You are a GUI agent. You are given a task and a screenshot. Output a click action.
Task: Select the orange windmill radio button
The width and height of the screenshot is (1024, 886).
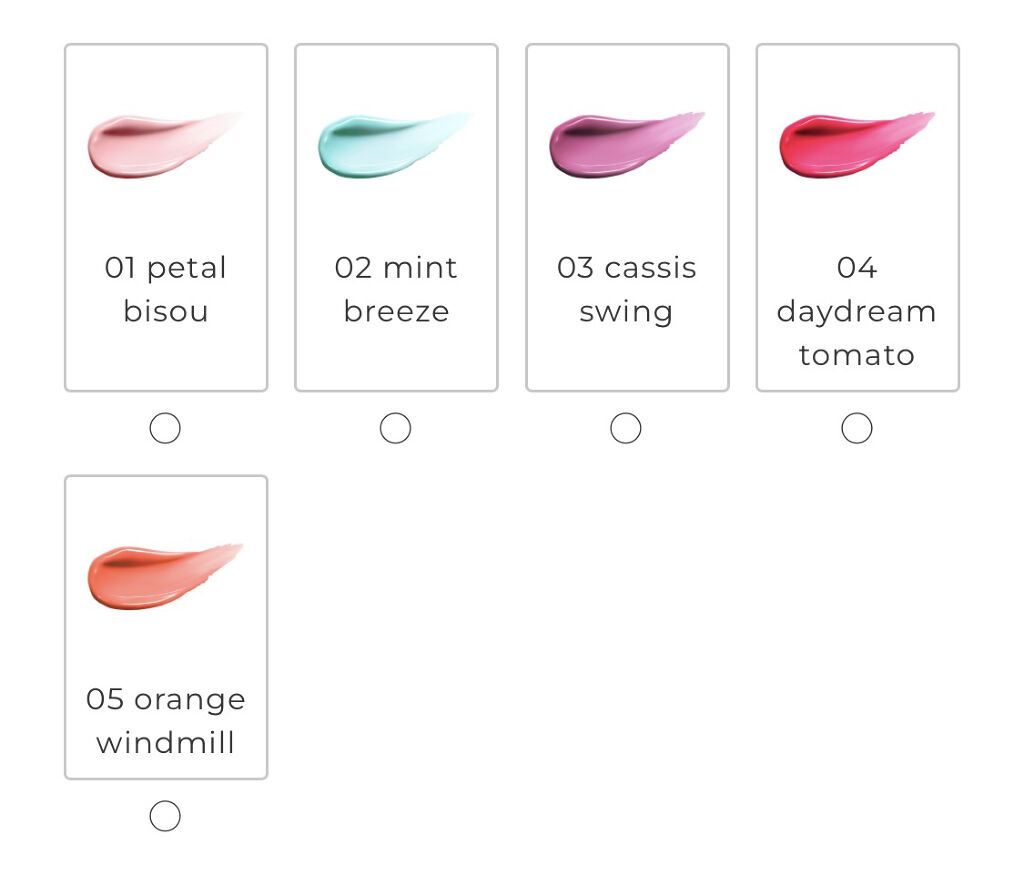click(165, 817)
